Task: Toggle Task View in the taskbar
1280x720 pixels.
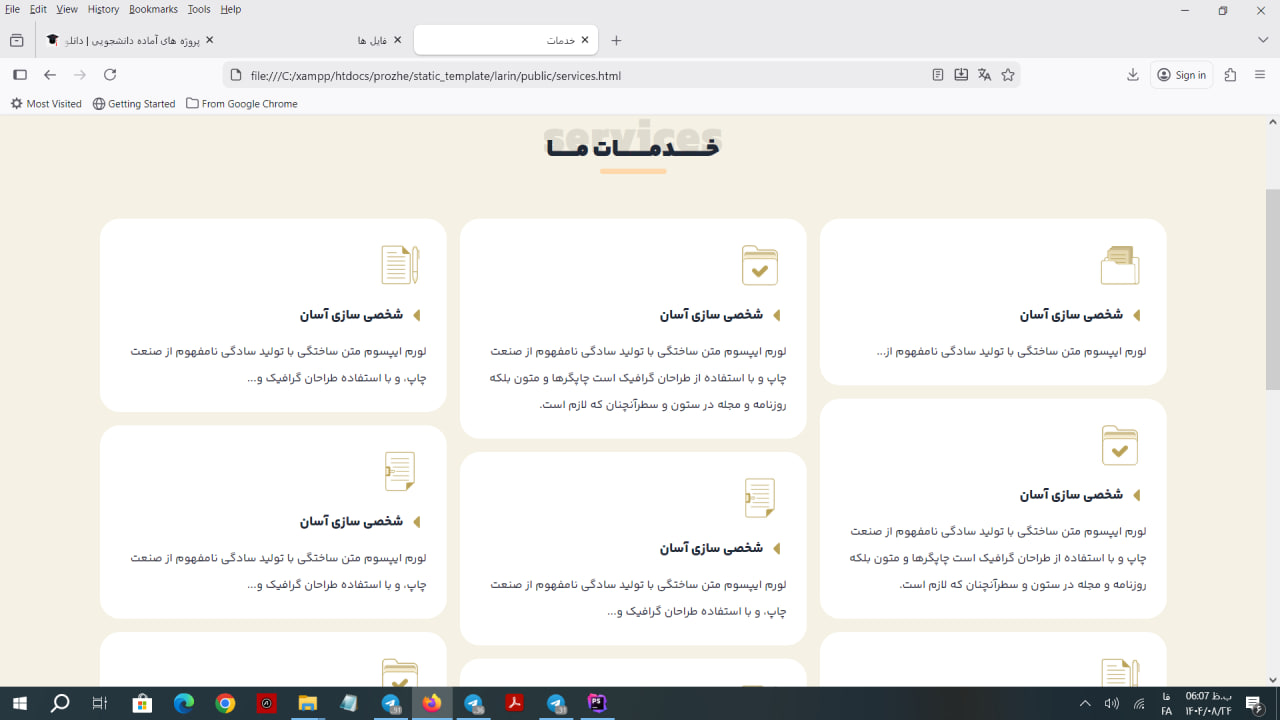Action: tap(100, 703)
